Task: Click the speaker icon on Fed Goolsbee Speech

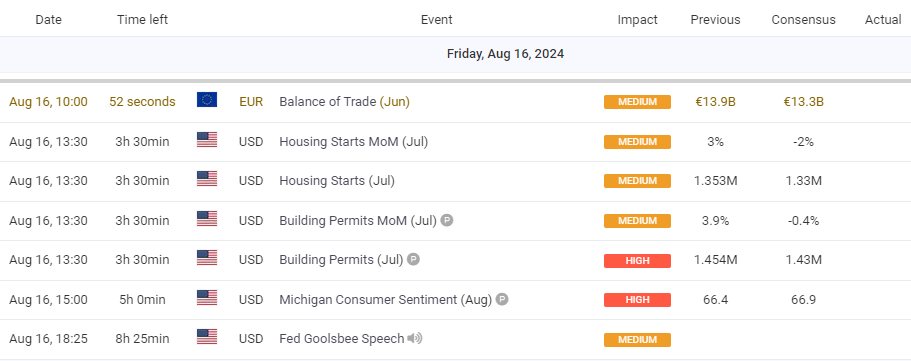Action: [414, 338]
